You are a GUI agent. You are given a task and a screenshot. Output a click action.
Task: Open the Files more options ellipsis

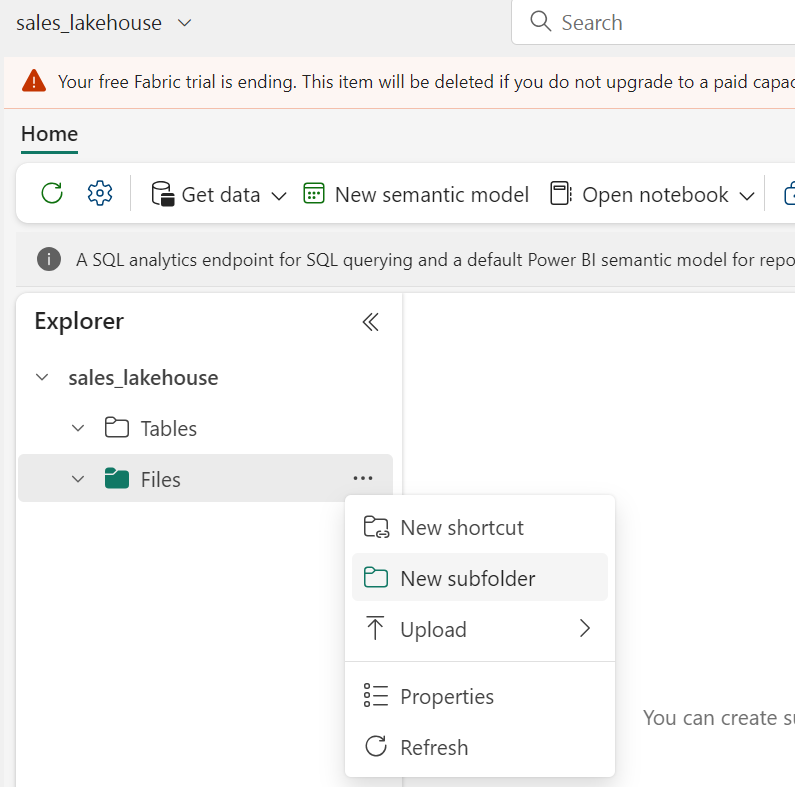pos(363,478)
